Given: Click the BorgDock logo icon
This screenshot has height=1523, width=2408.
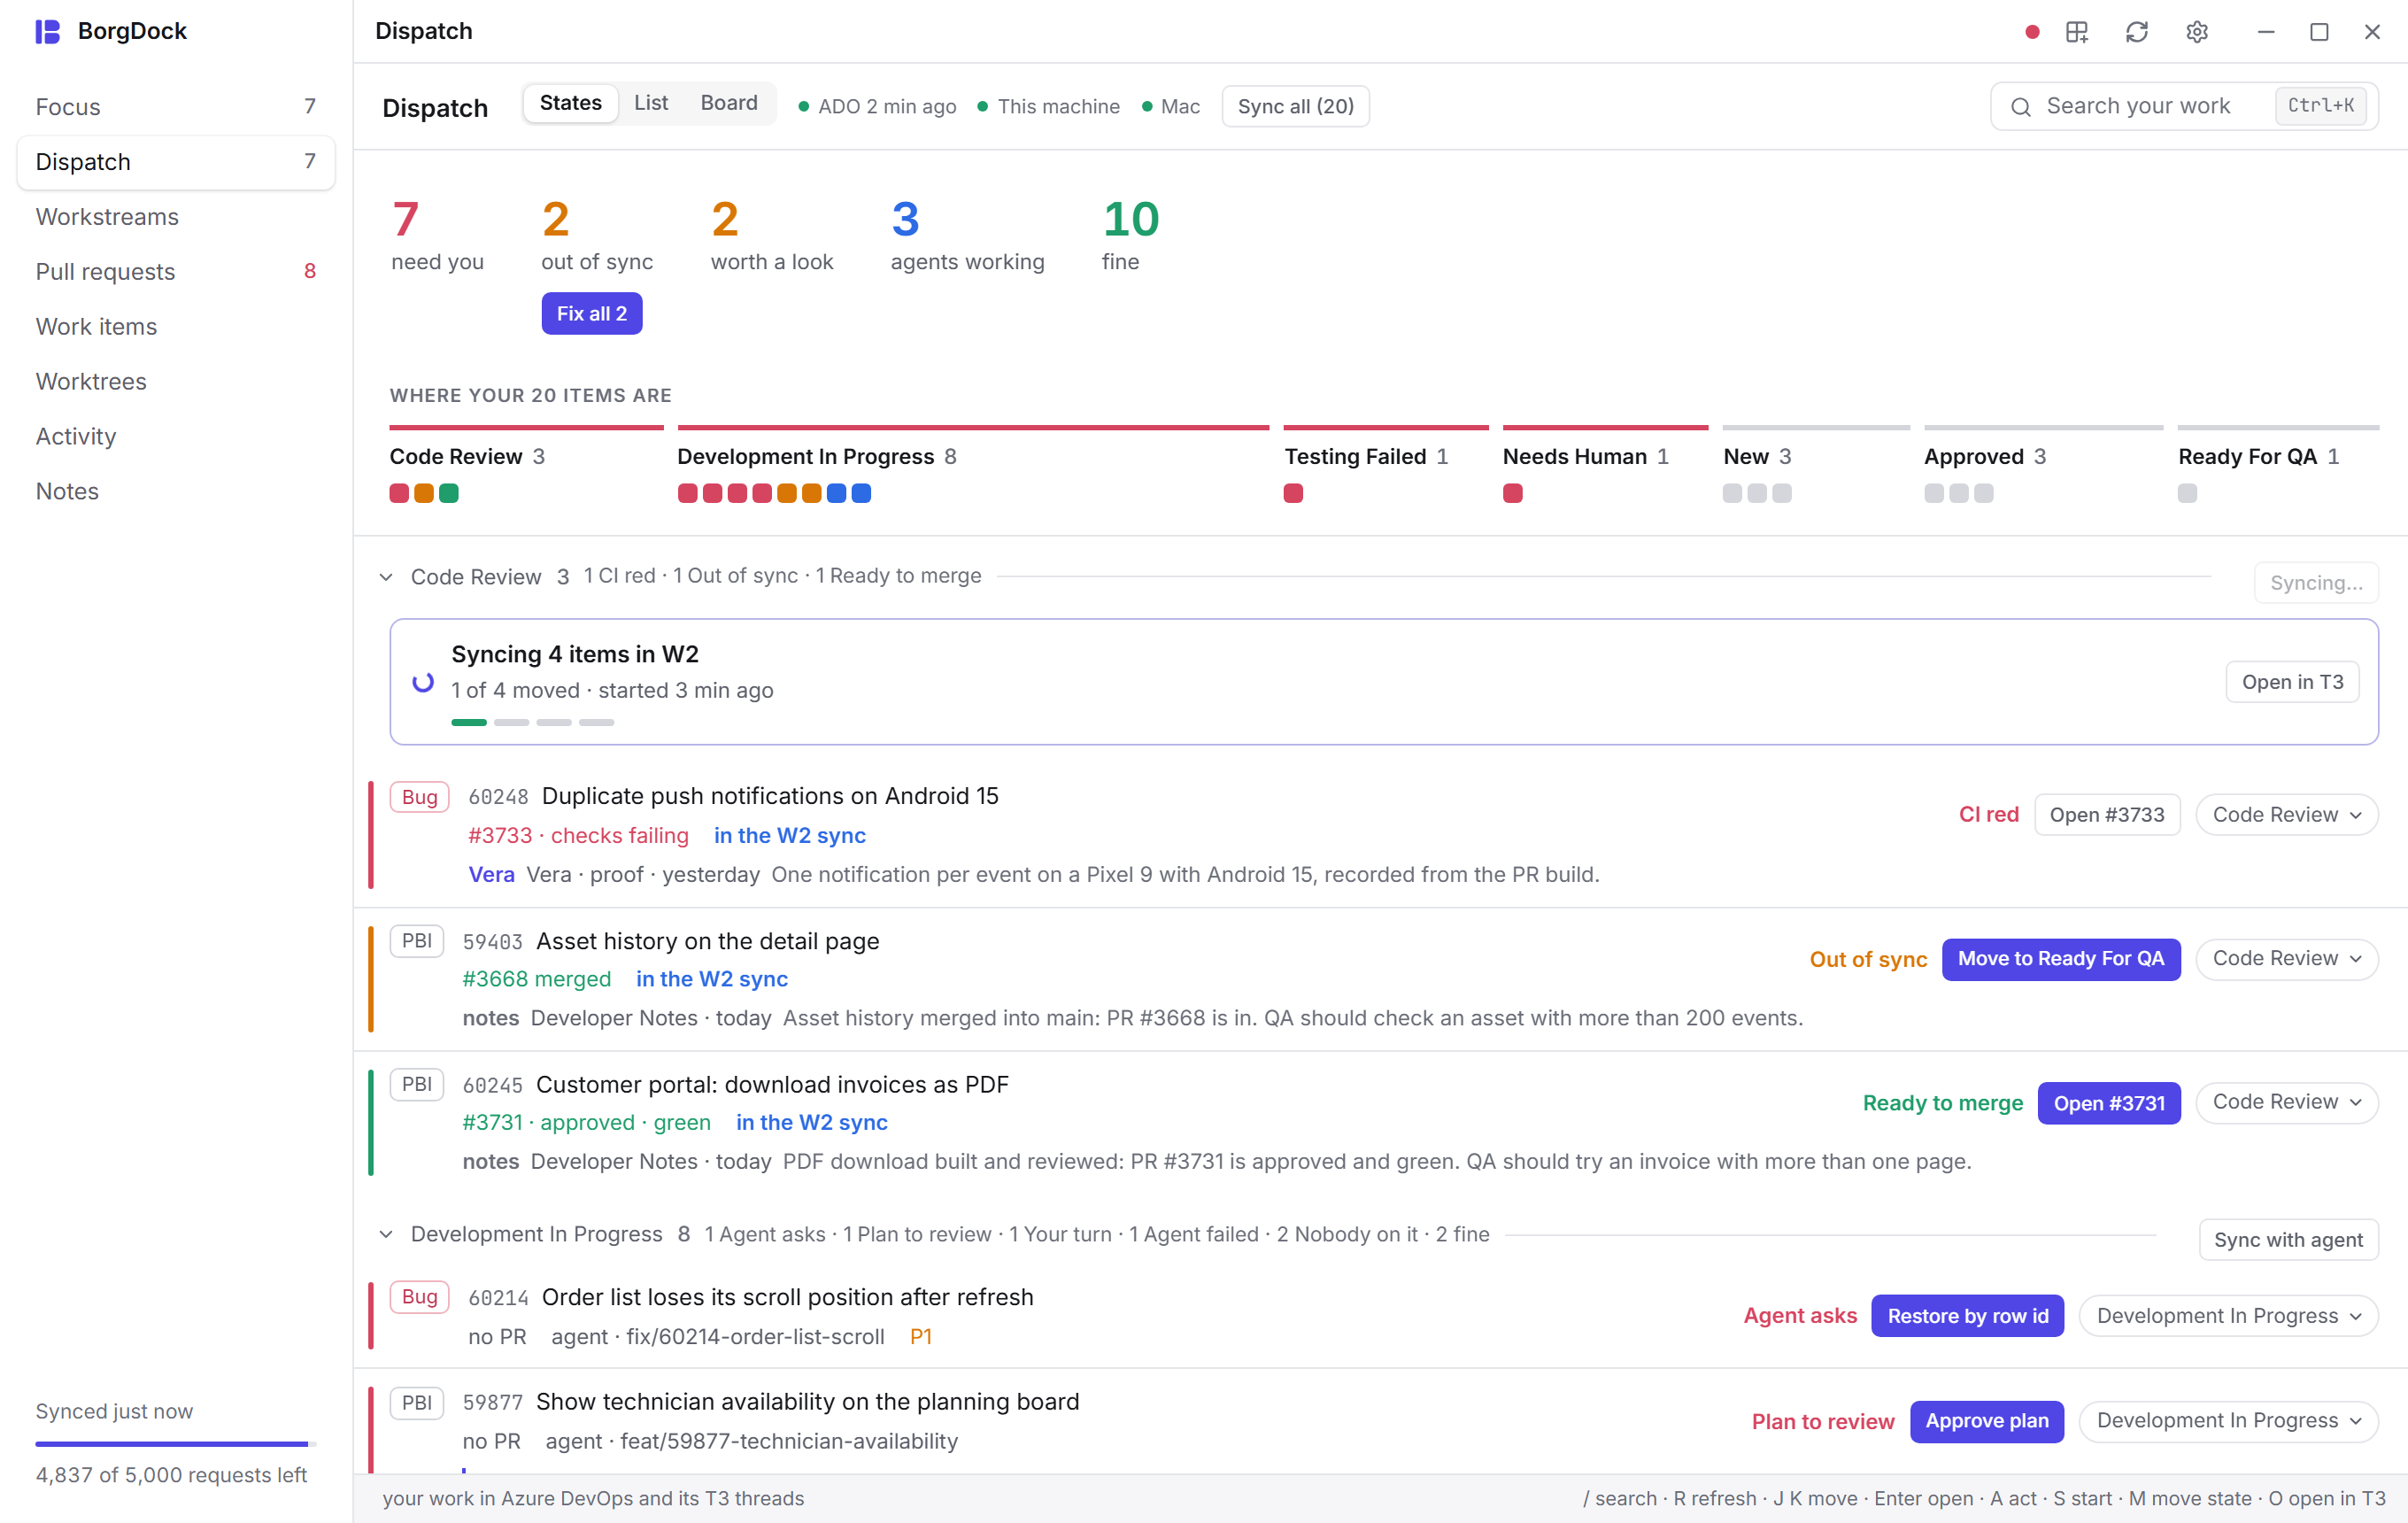Looking at the screenshot, I should point(48,31).
